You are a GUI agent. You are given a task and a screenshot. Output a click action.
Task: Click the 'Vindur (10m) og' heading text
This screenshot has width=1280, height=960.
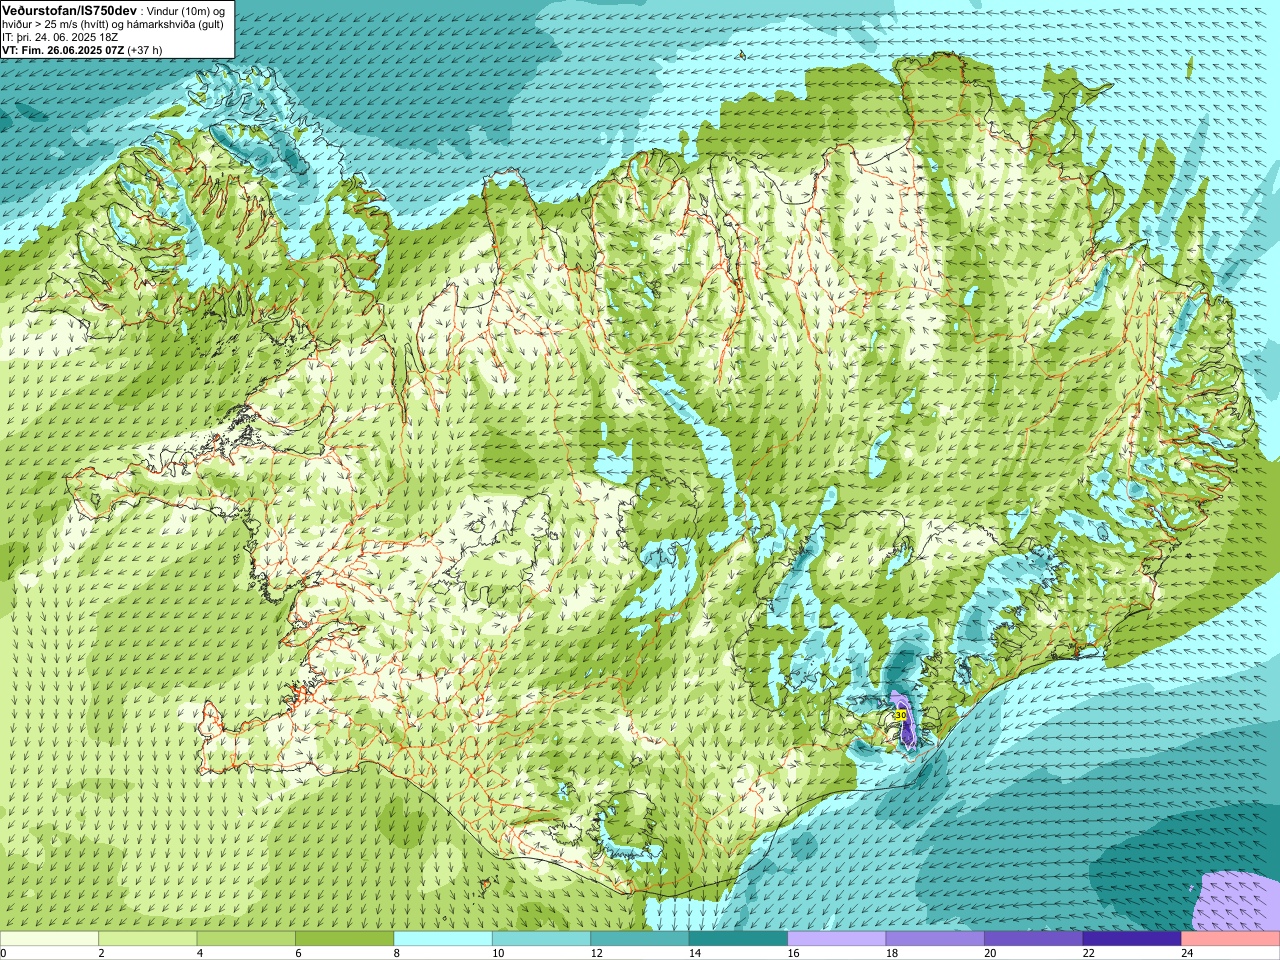(x=185, y=12)
